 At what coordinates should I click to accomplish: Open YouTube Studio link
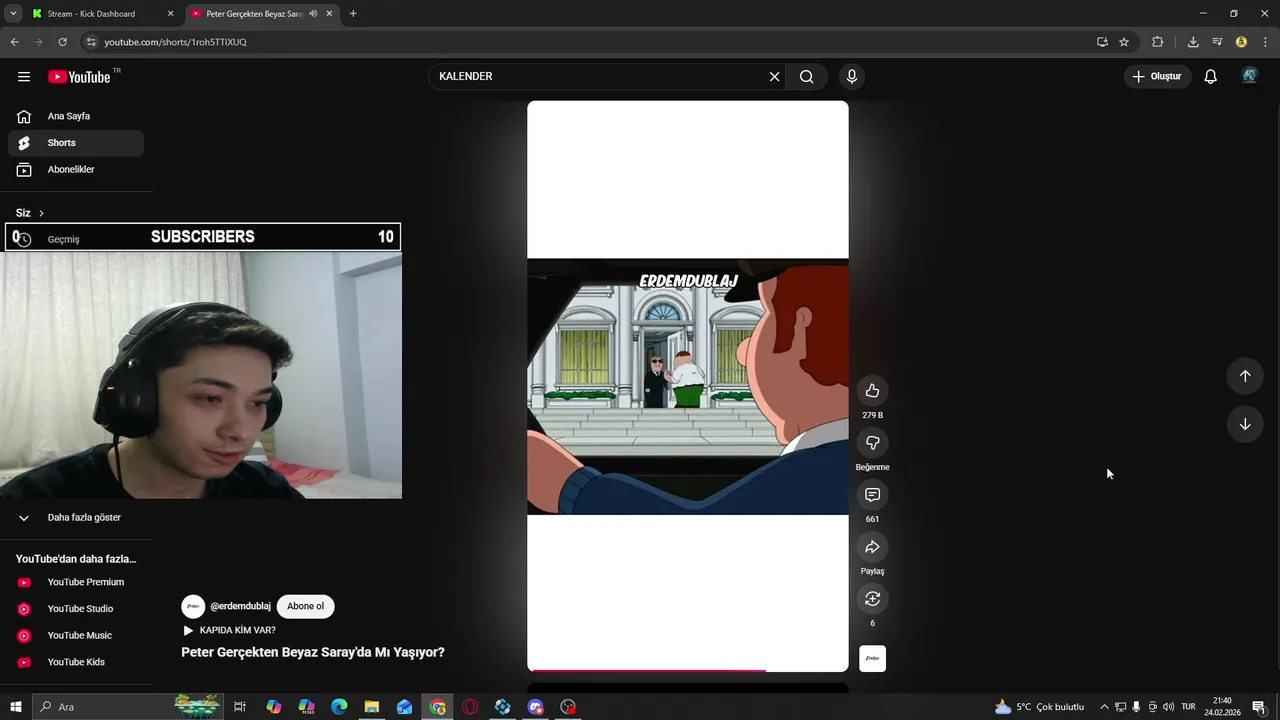[76, 609]
